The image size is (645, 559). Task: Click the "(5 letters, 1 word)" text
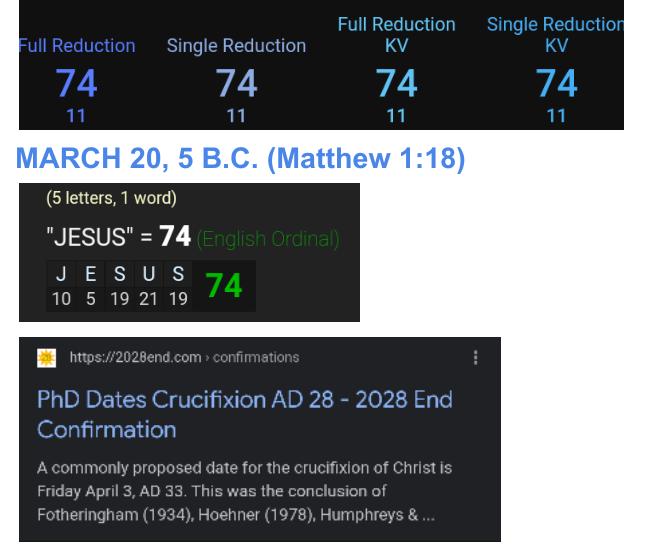[x=111, y=198]
